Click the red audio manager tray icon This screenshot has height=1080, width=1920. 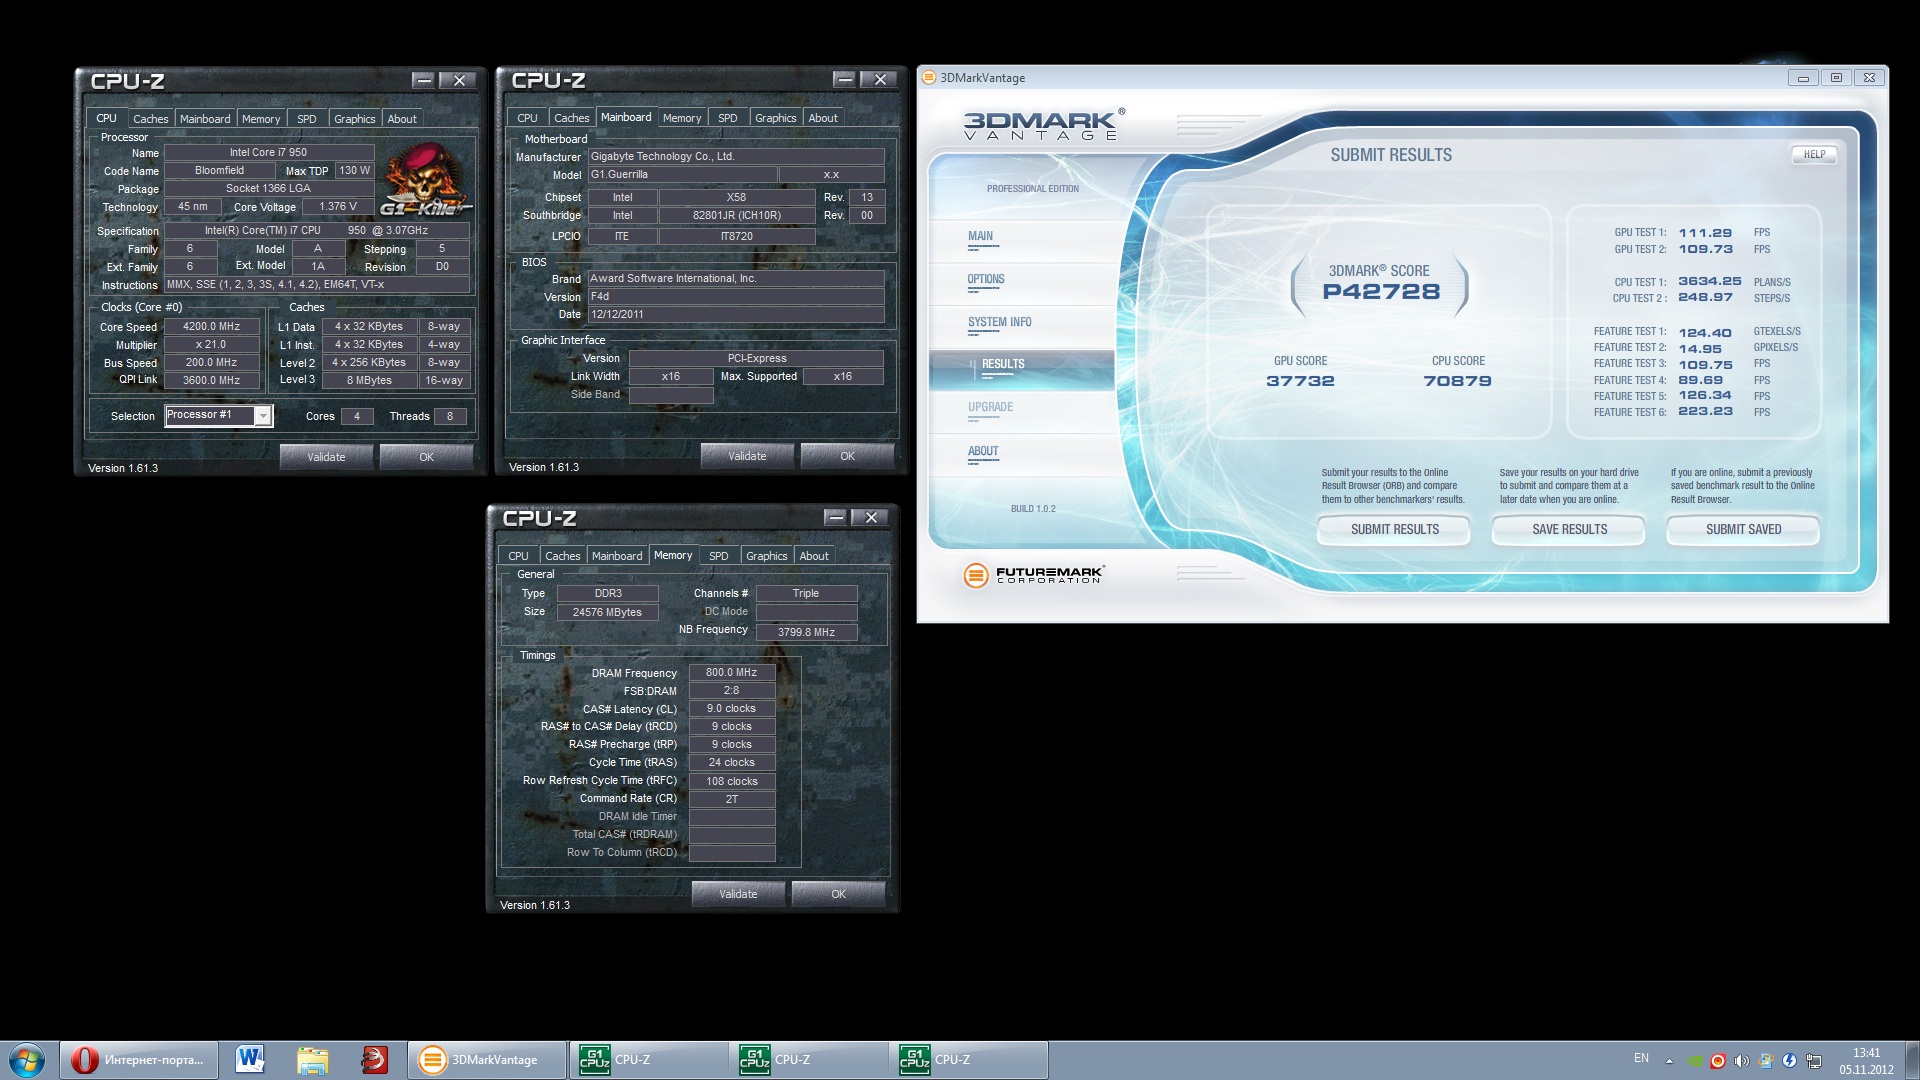click(x=1718, y=1060)
